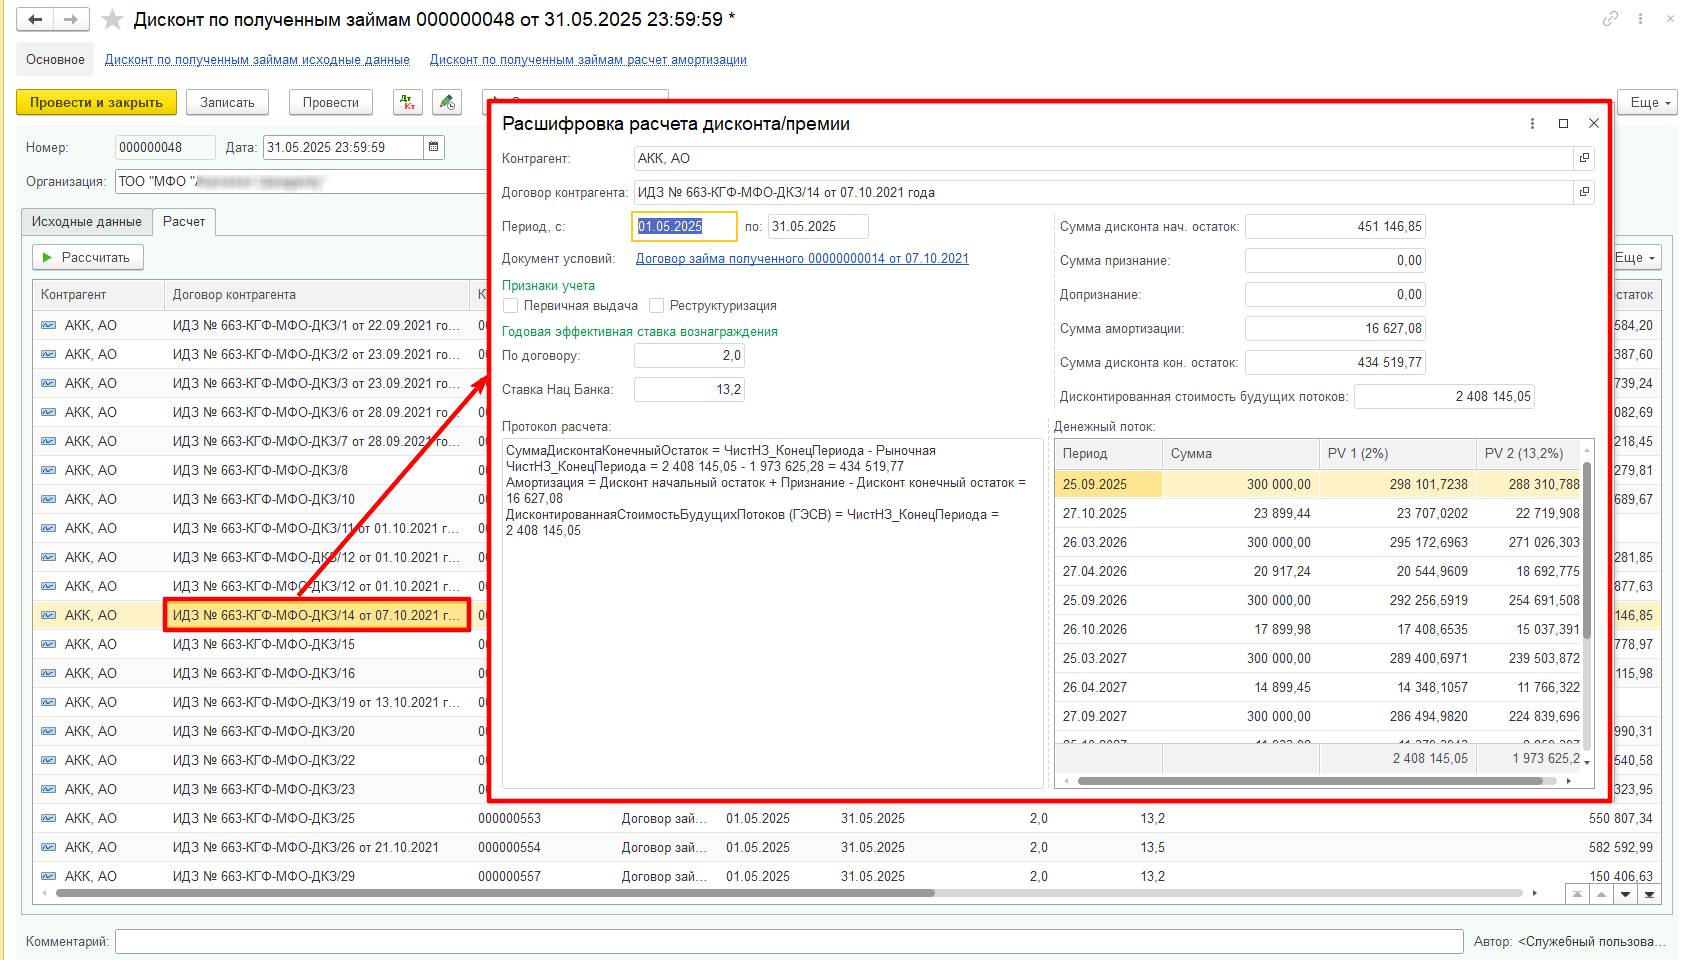
Task: Toggle the Реструктуризация checkbox
Action: tap(657, 306)
